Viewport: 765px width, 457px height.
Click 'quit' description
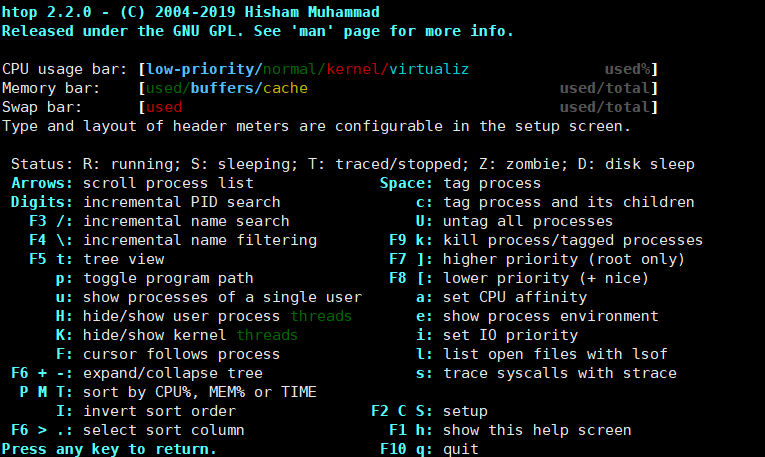coord(461,449)
